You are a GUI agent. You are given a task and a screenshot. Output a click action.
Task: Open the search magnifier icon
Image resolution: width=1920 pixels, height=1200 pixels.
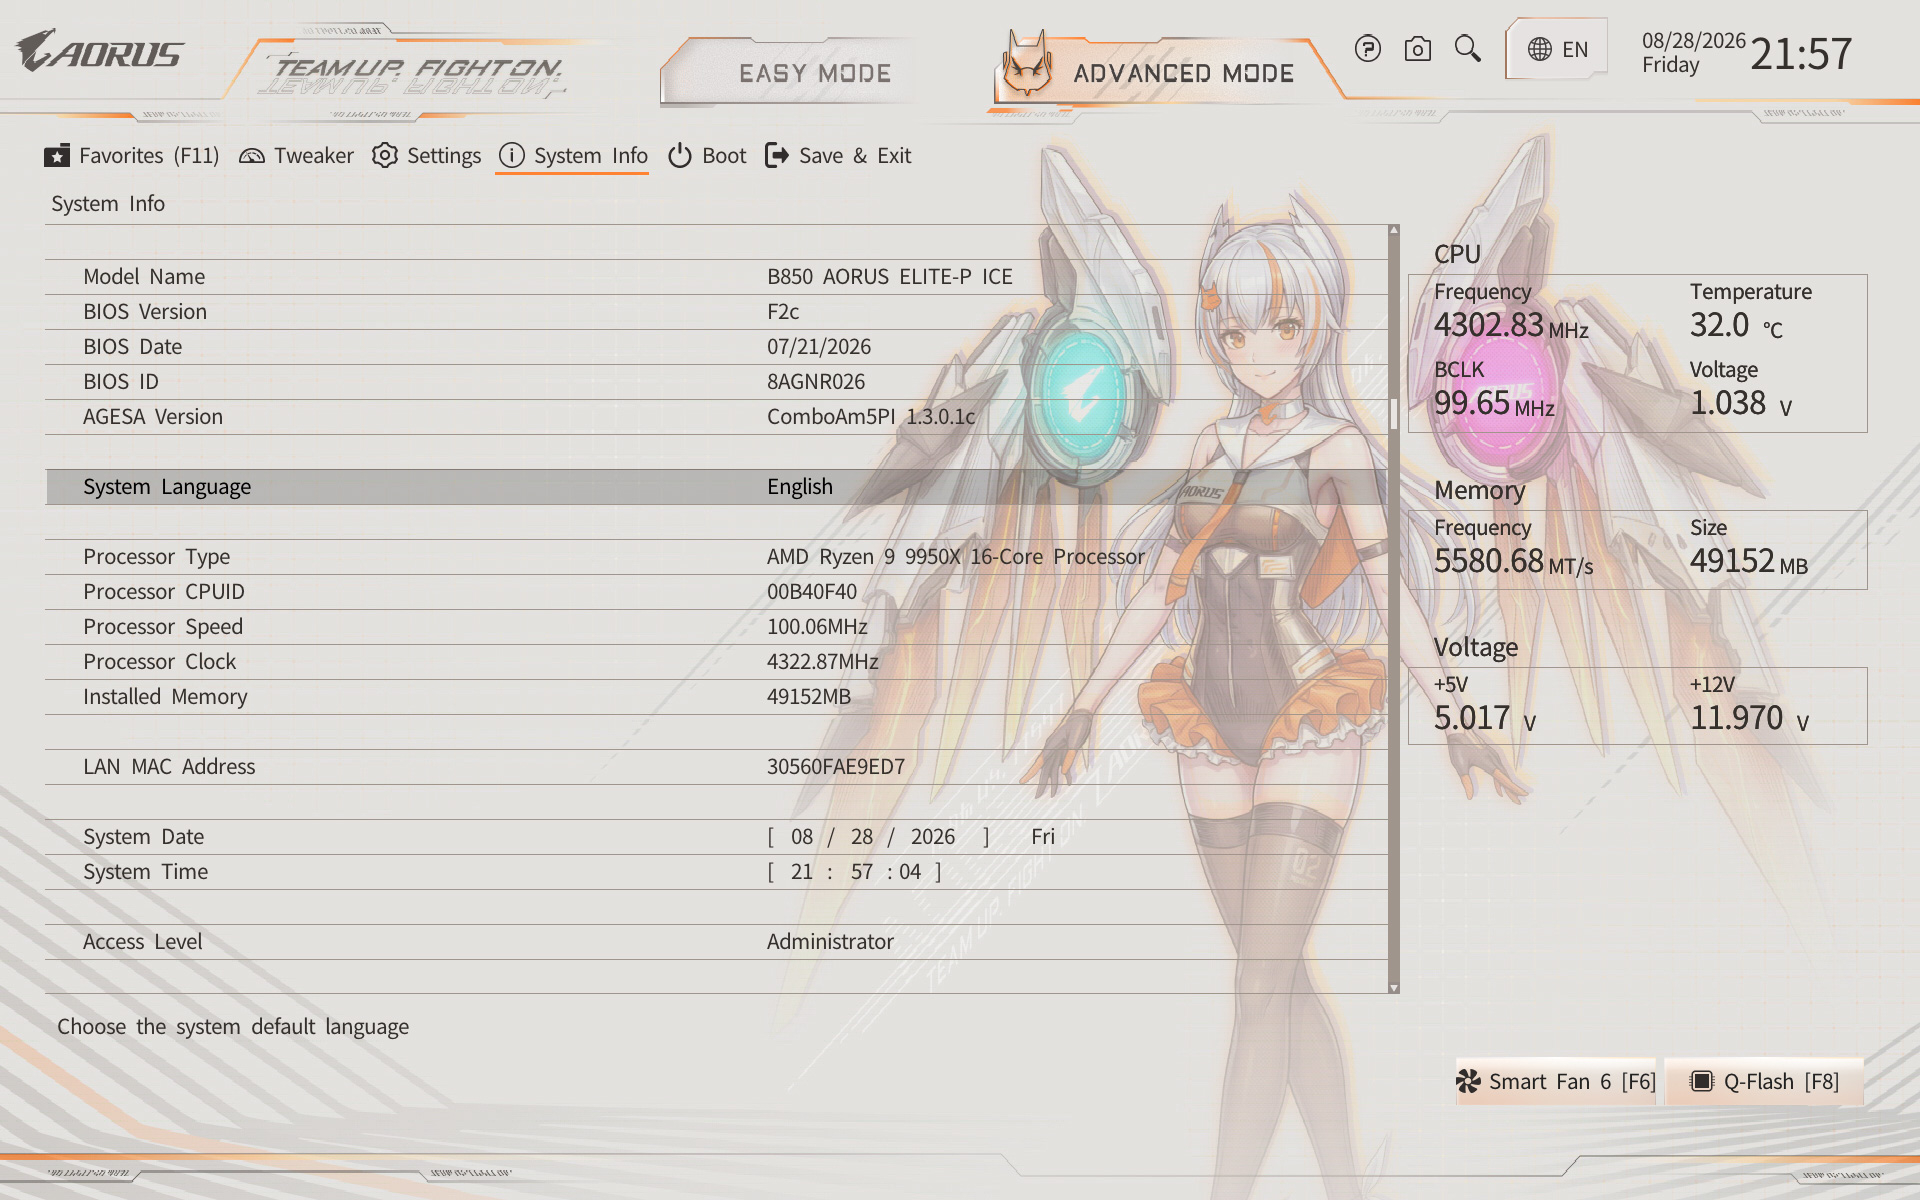point(1467,48)
